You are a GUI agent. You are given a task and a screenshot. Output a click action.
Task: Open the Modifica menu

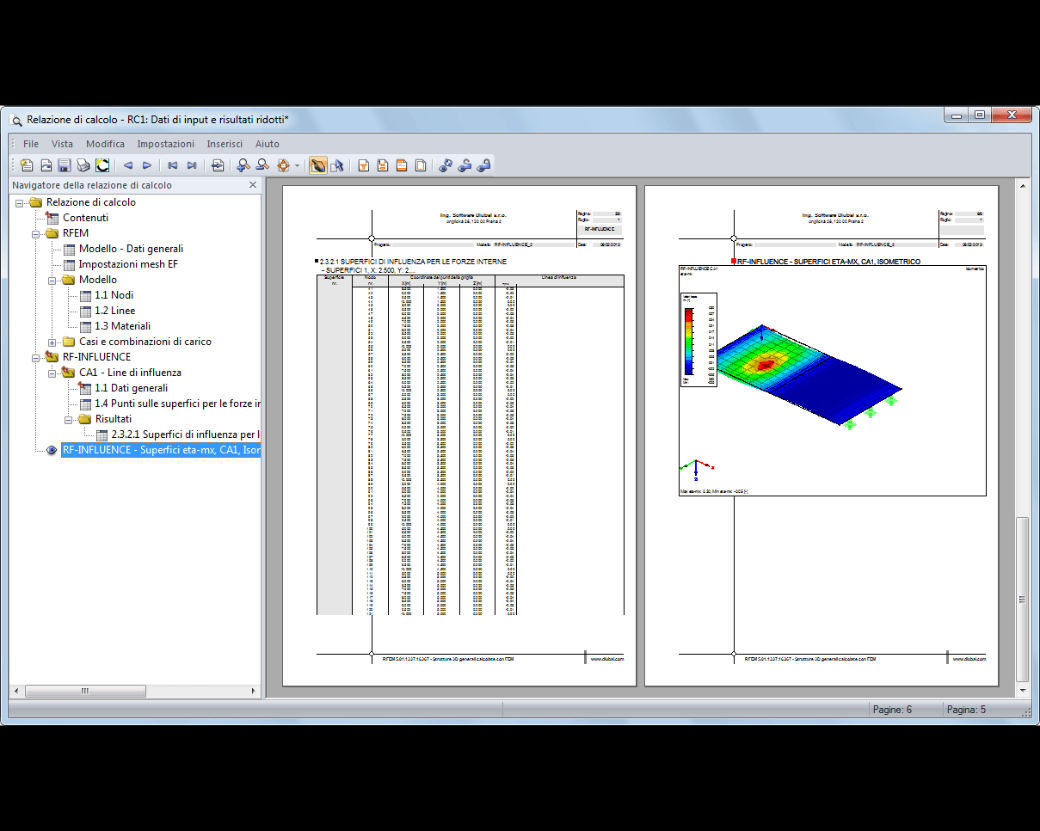click(105, 143)
